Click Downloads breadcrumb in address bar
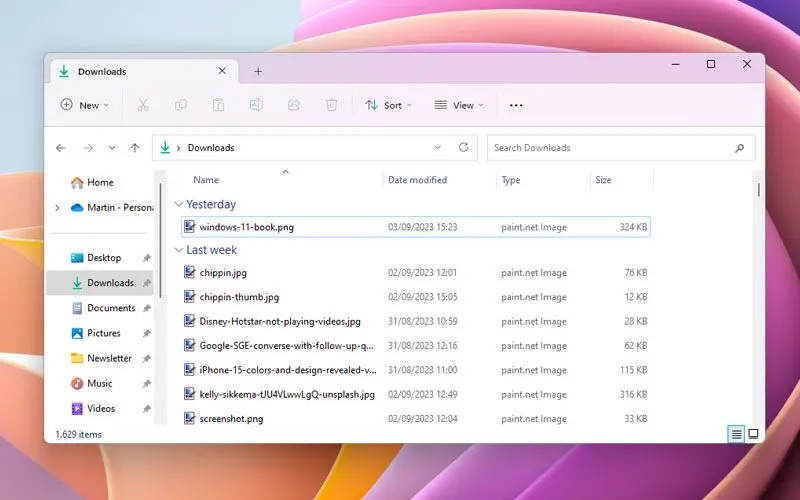Image resolution: width=800 pixels, height=500 pixels. coord(211,147)
